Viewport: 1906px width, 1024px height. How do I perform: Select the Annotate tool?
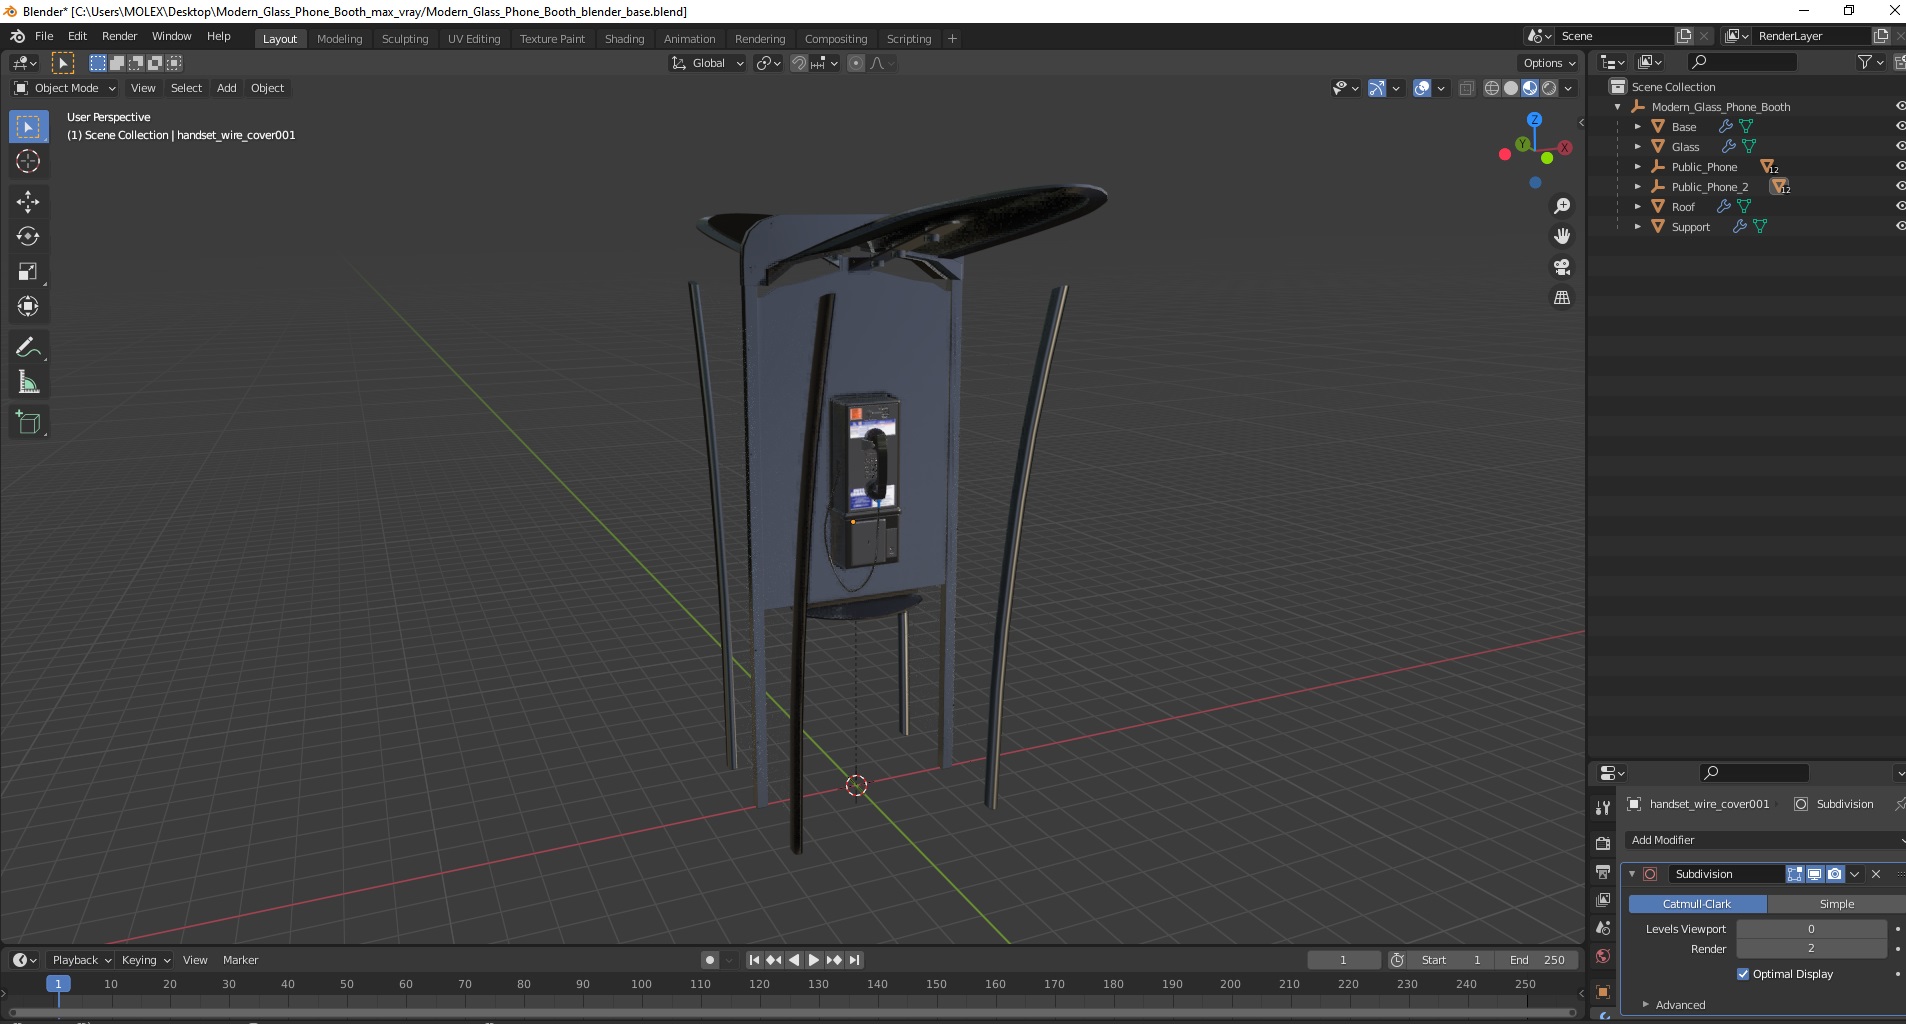click(x=28, y=348)
